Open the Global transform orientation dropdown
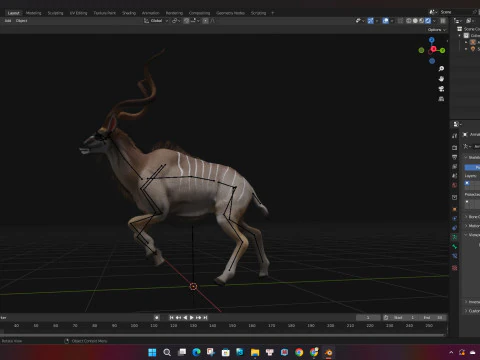This screenshot has height=360, width=480. (x=156, y=21)
